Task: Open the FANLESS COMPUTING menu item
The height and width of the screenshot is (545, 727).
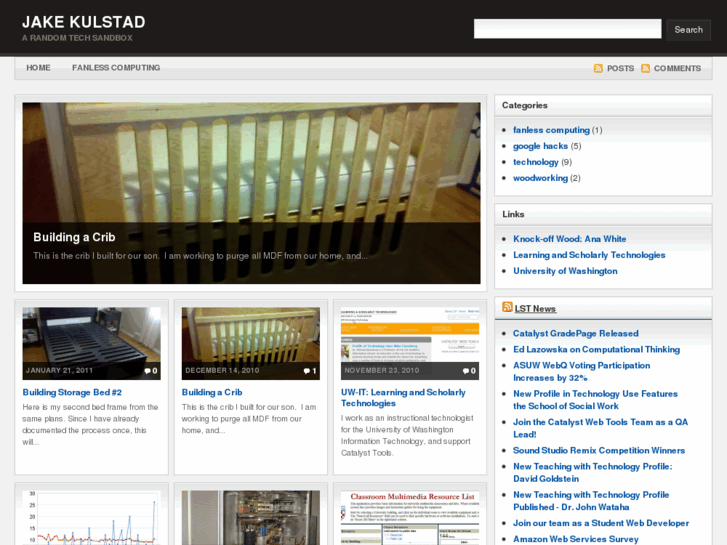Action: tap(116, 68)
